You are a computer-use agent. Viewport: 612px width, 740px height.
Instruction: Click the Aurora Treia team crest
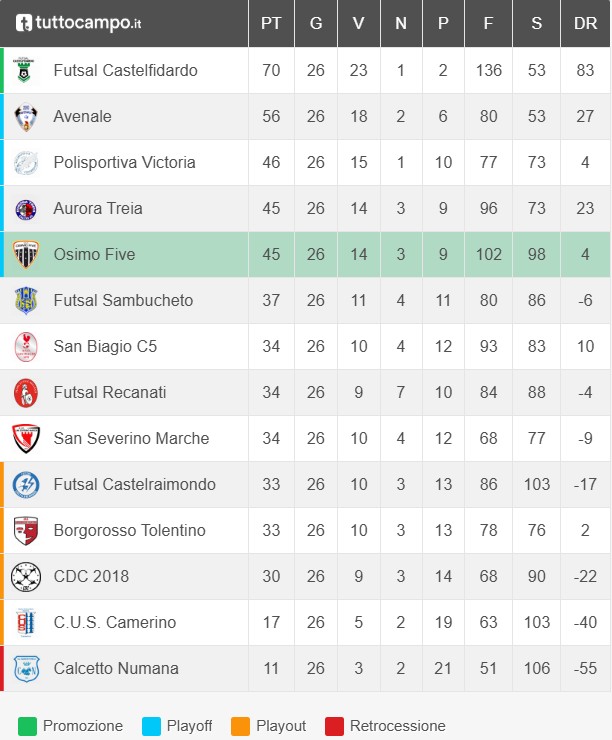point(24,209)
